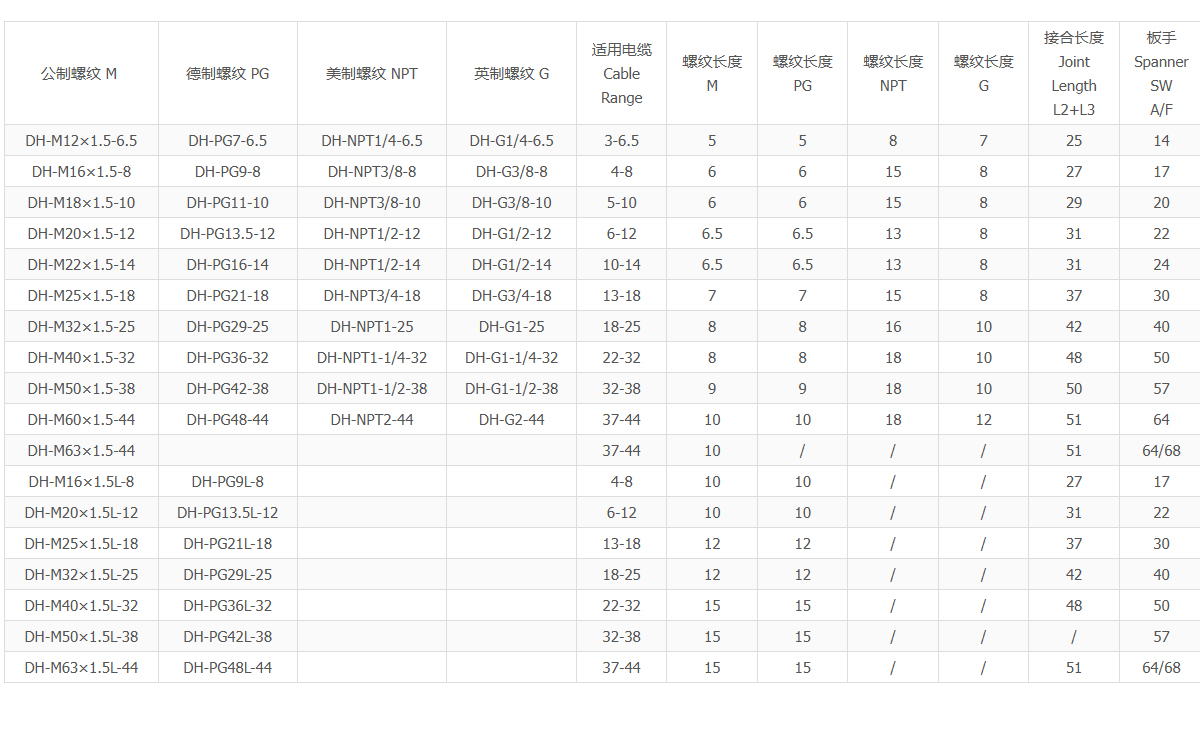Select the 板手 Spanner SW header
Image resolution: width=1200 pixels, height=738 pixels.
(1160, 74)
